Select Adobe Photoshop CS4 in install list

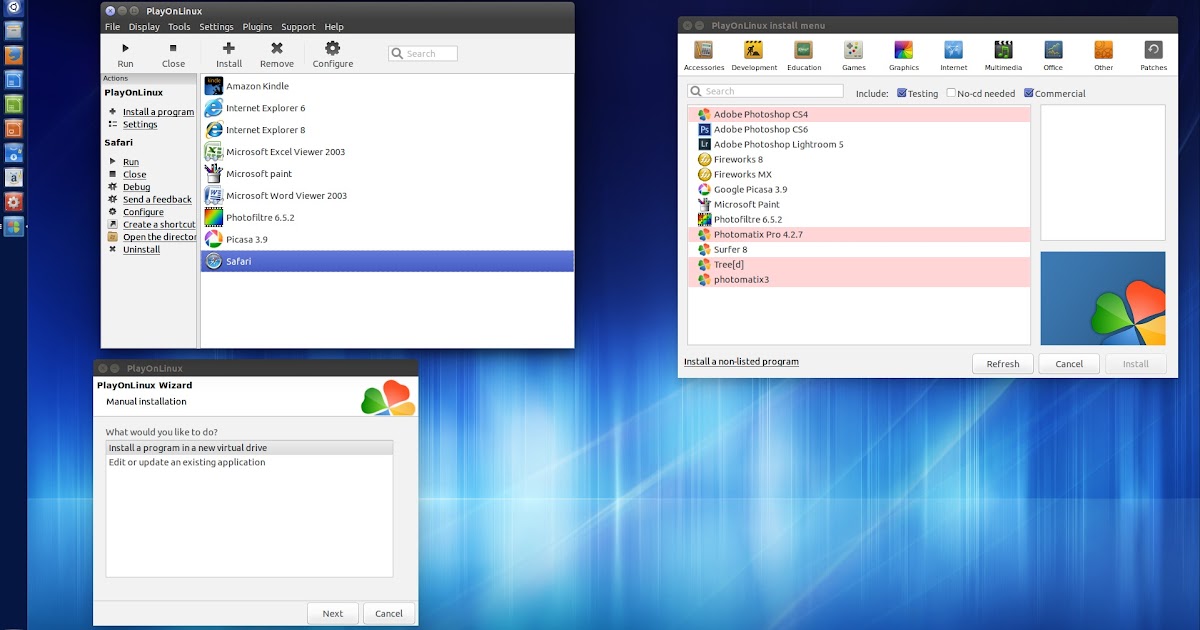click(x=859, y=114)
